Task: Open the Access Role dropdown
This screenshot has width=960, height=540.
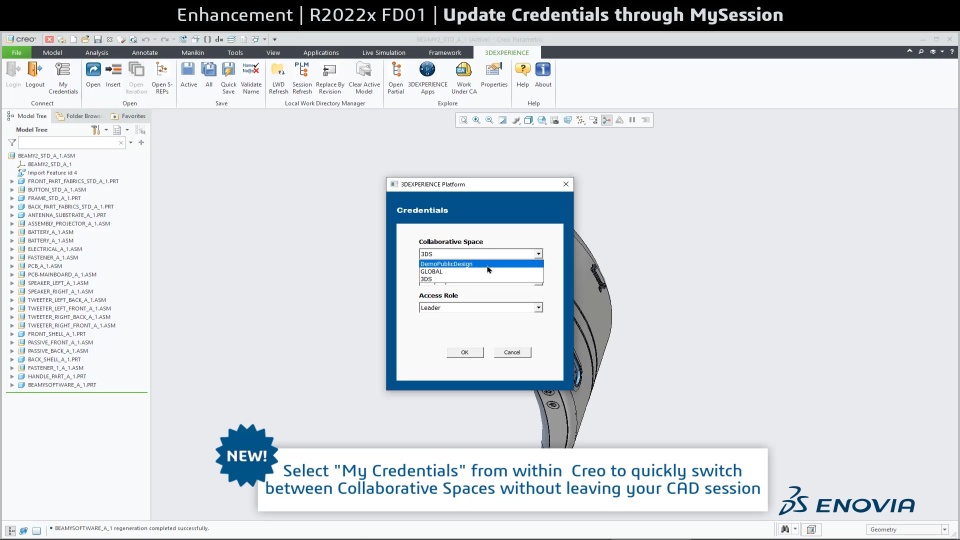Action: [481, 307]
